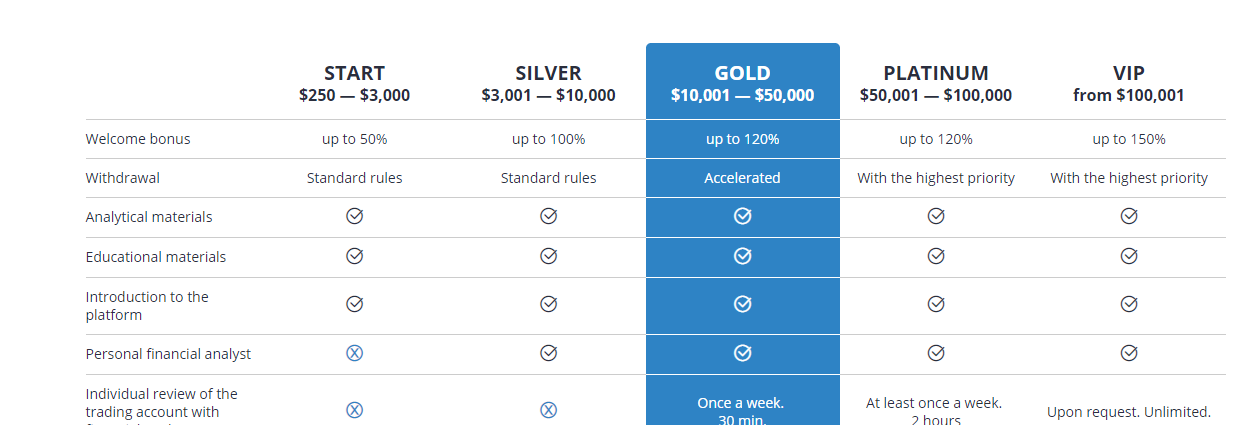Click the SILVER plan title
Viewport: 1254px width, 425px height.
point(548,74)
